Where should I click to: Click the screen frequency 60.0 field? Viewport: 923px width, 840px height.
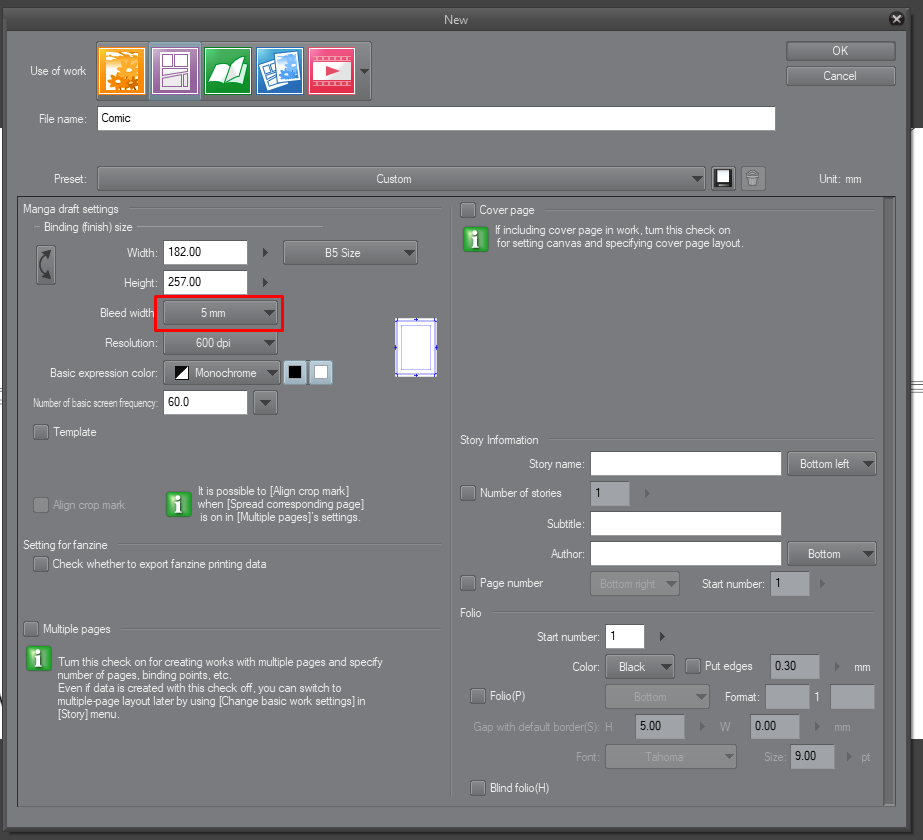pos(205,403)
